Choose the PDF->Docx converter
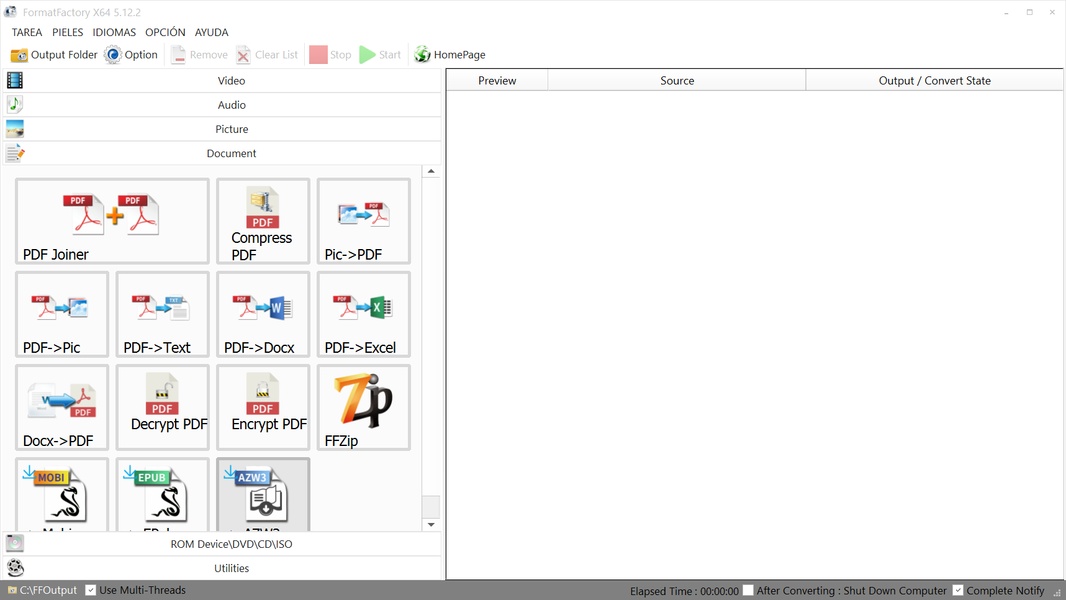This screenshot has height=600, width=1066. click(x=263, y=314)
